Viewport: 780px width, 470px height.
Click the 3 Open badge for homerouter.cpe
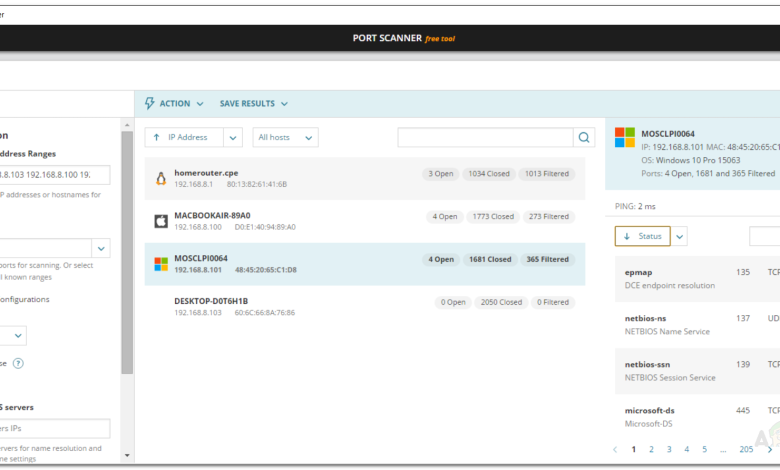coord(441,174)
